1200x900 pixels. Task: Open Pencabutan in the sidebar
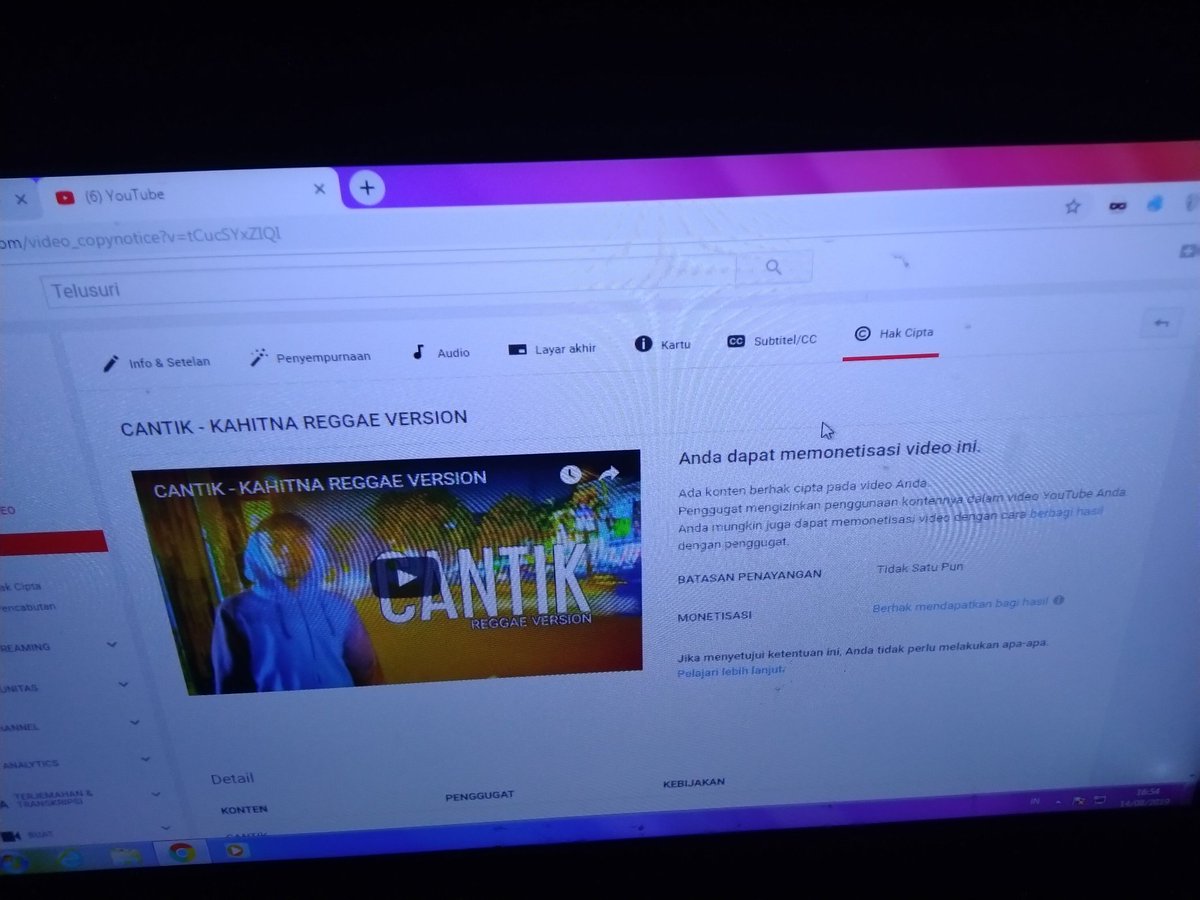click(x=28, y=607)
